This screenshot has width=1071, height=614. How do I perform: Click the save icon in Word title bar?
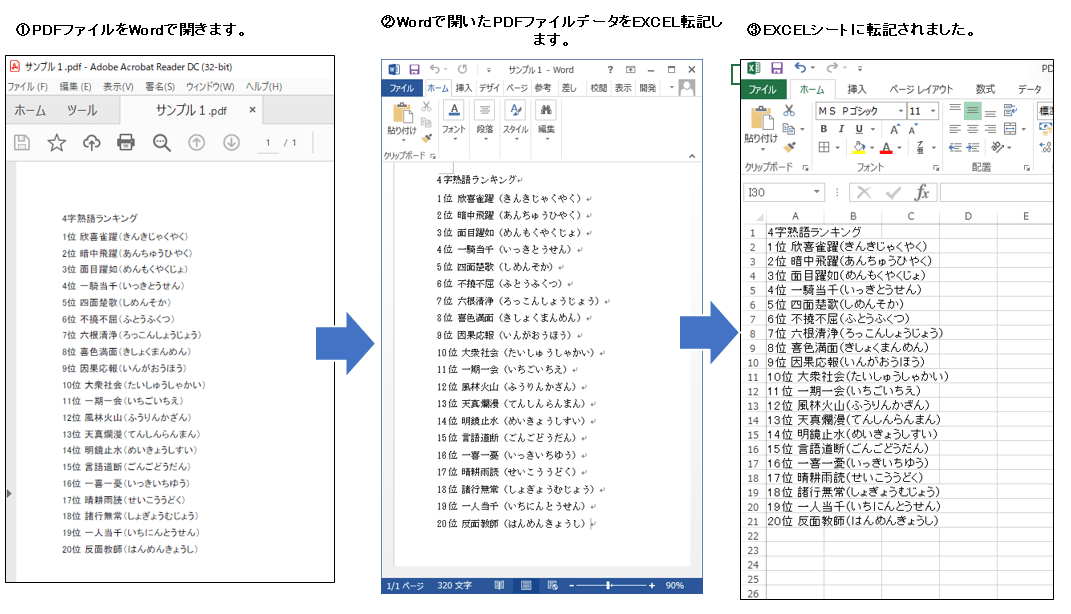[414, 69]
